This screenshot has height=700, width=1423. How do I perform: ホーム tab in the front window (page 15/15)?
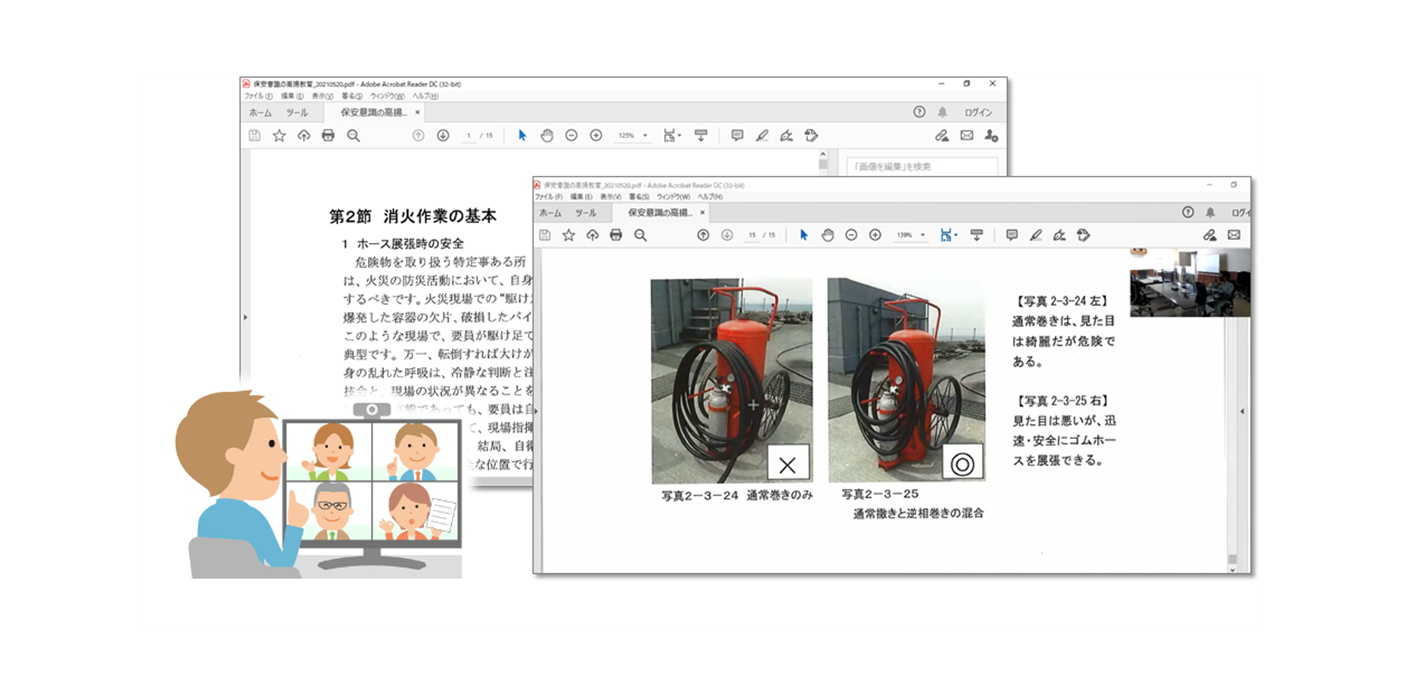click(550, 213)
